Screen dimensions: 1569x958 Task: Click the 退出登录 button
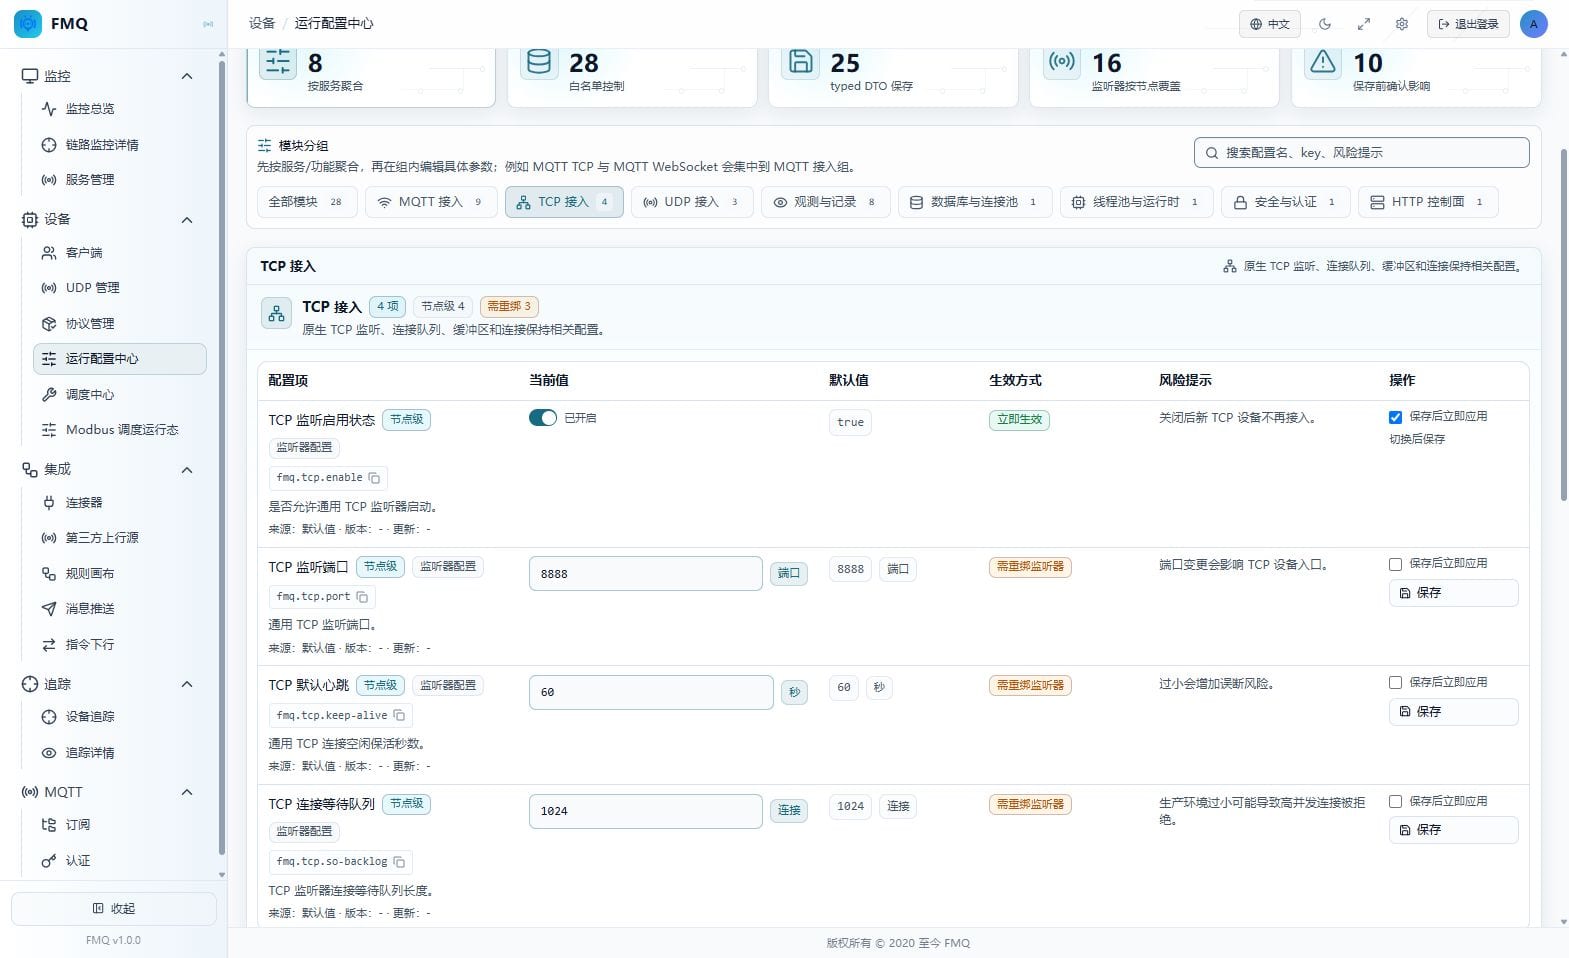tap(1468, 24)
